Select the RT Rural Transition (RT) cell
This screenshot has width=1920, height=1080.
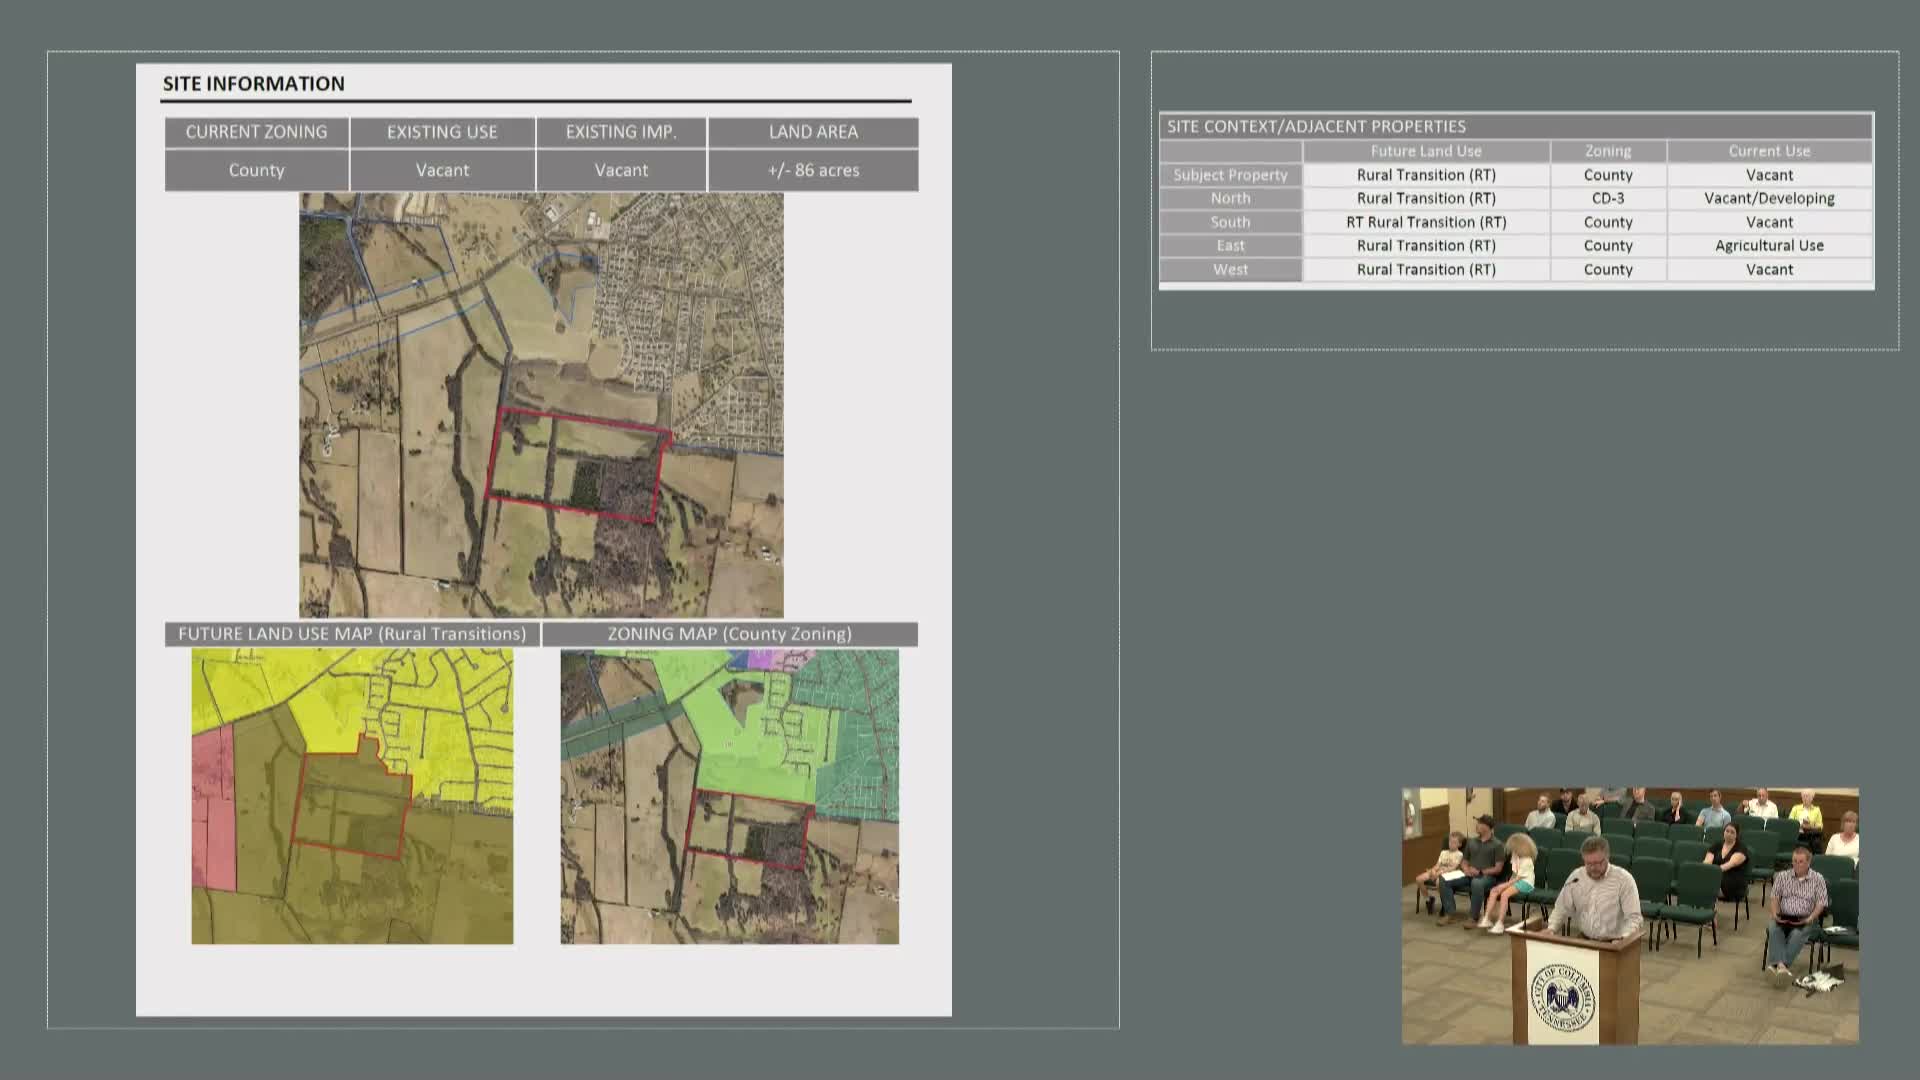1426,222
